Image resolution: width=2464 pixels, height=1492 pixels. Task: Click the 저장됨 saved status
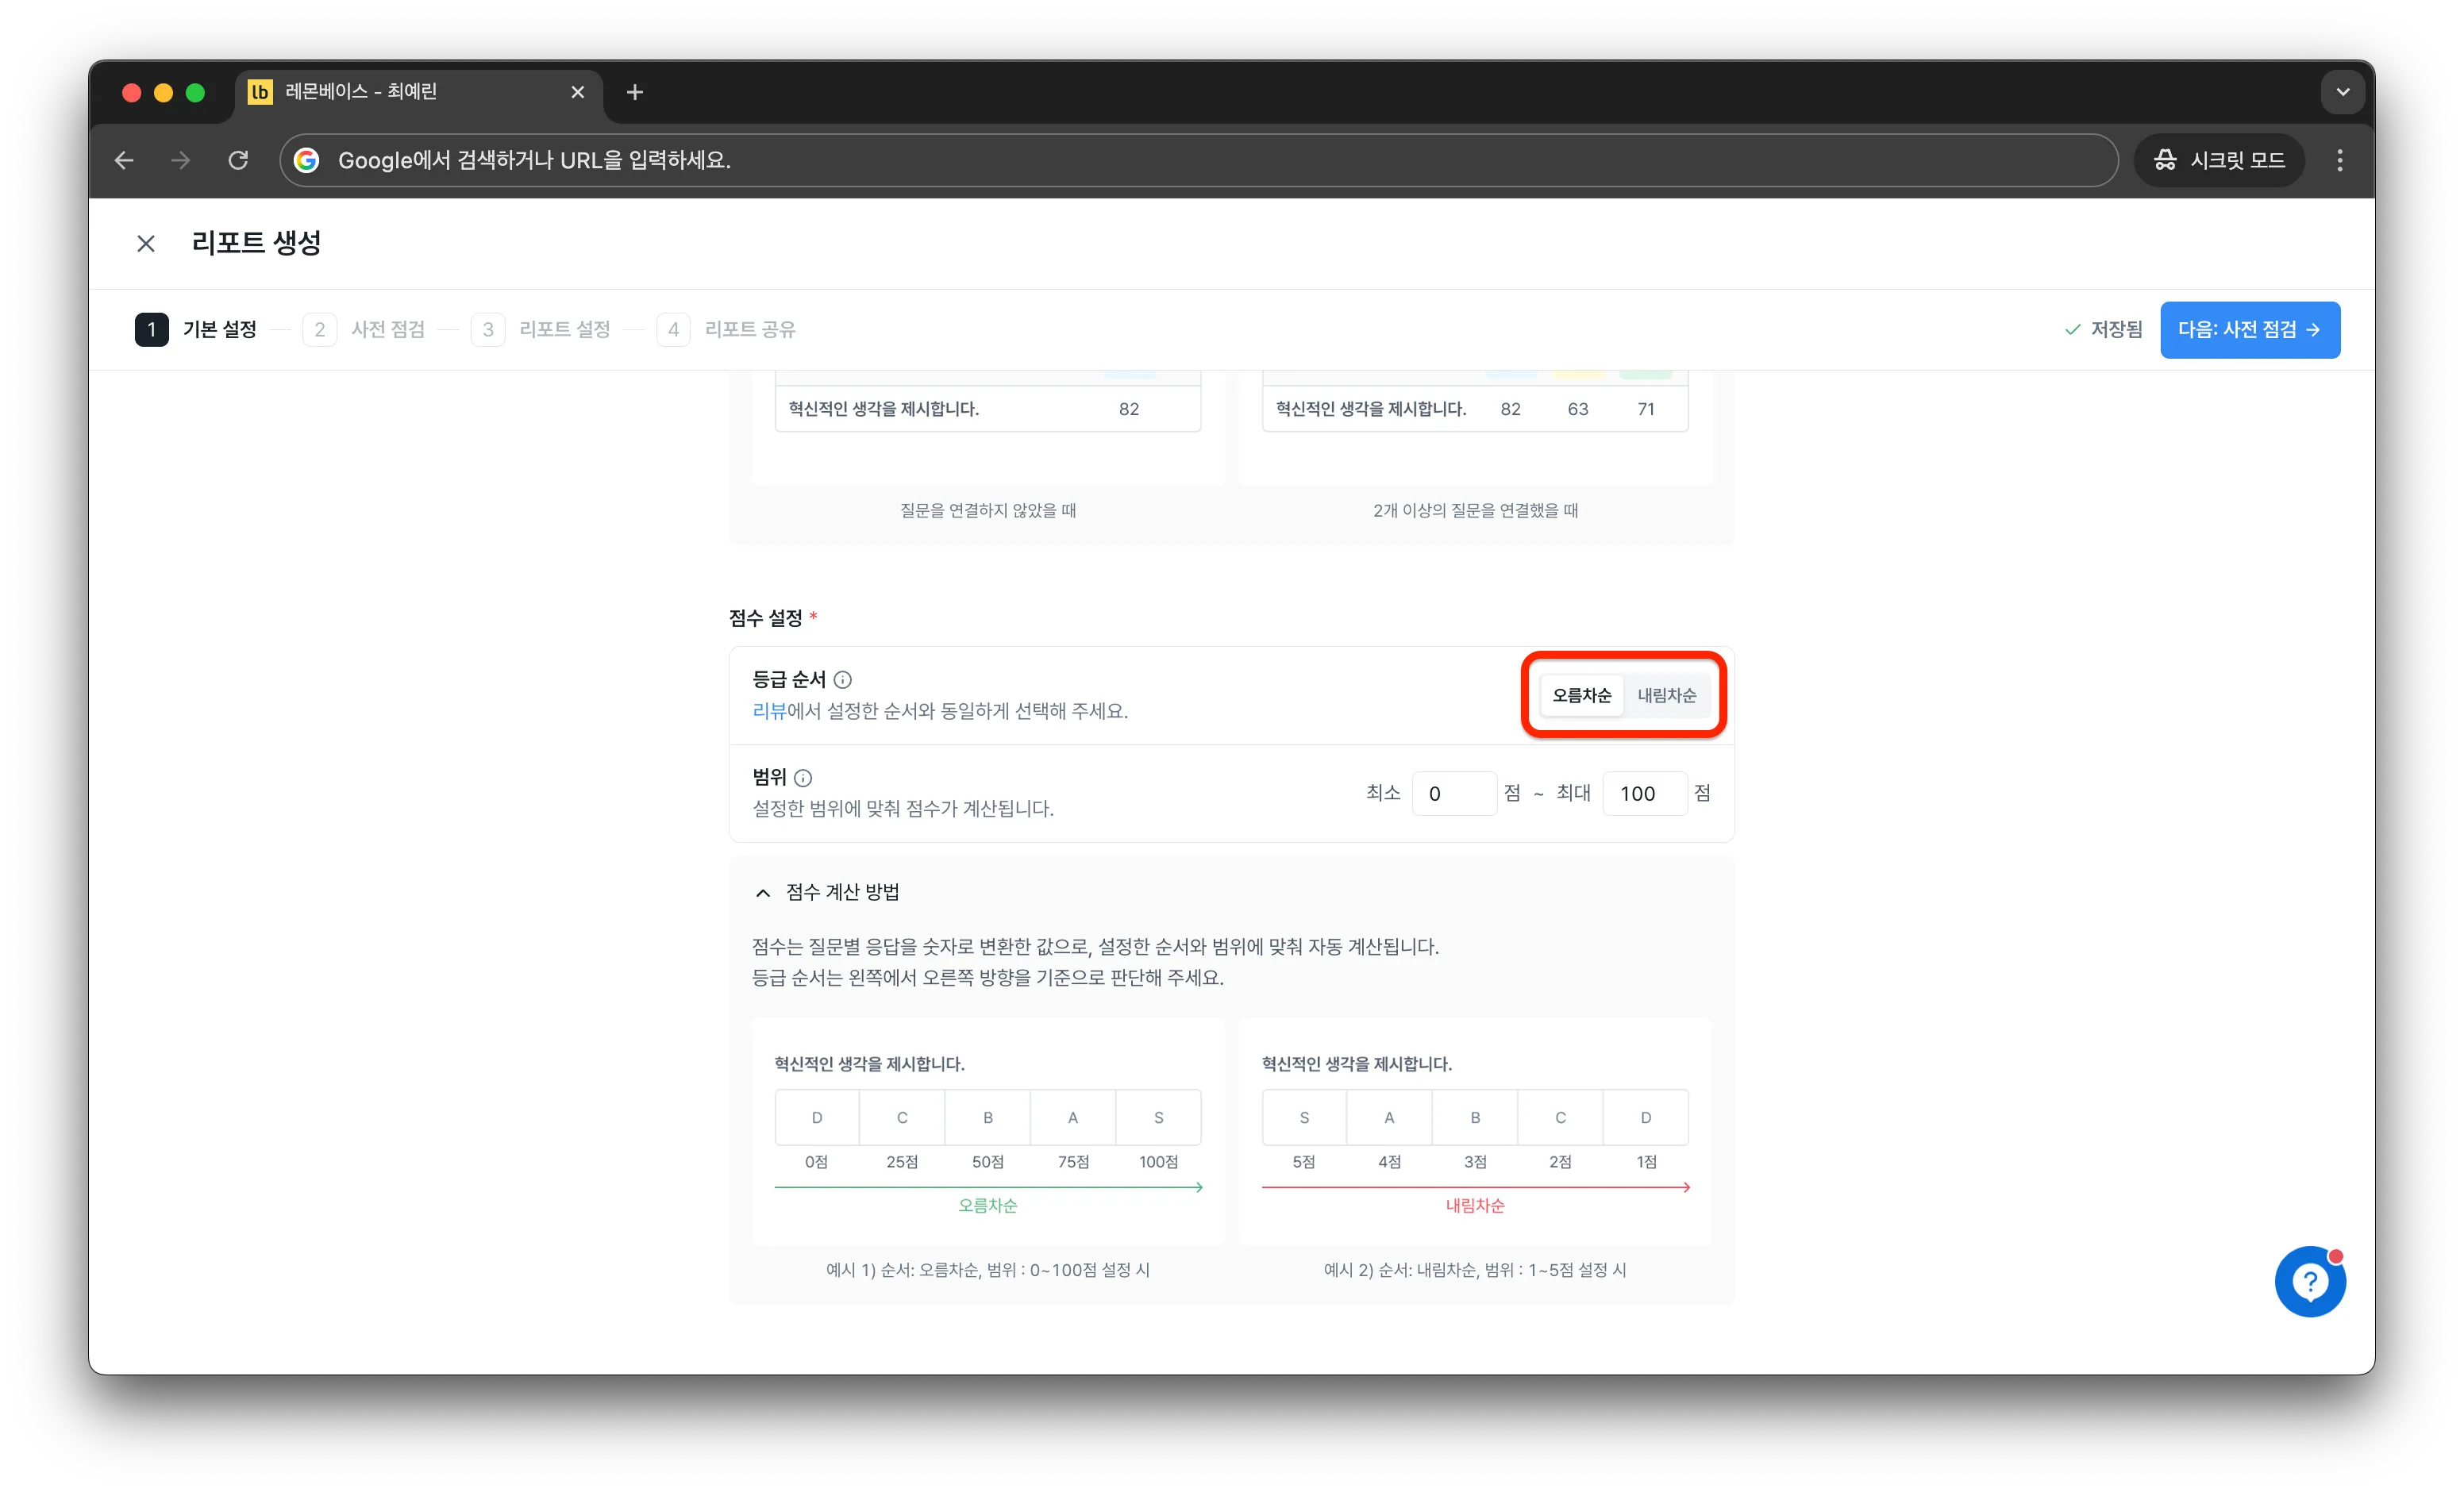tap(2103, 329)
